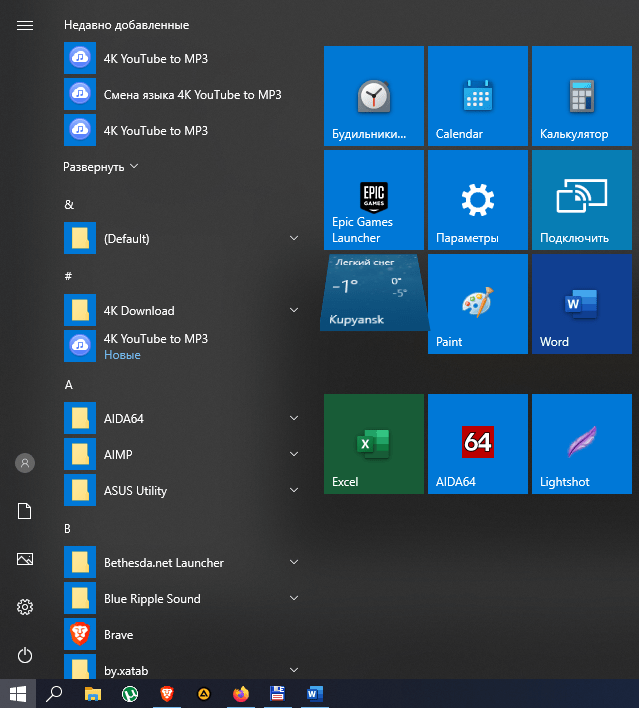Click the Windows Start button

click(x=18, y=694)
